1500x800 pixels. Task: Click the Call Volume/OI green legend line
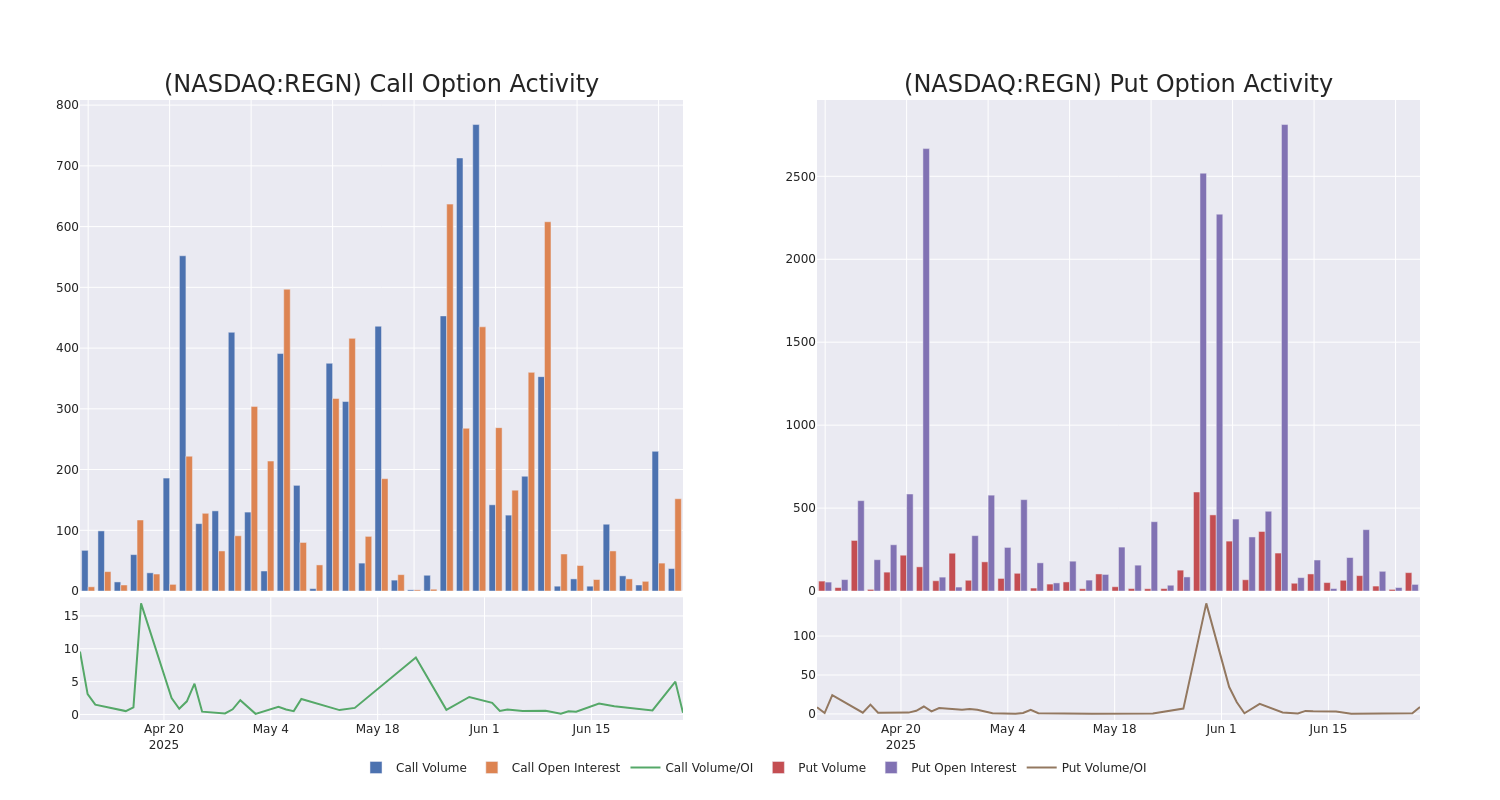pyautogui.click(x=645, y=768)
